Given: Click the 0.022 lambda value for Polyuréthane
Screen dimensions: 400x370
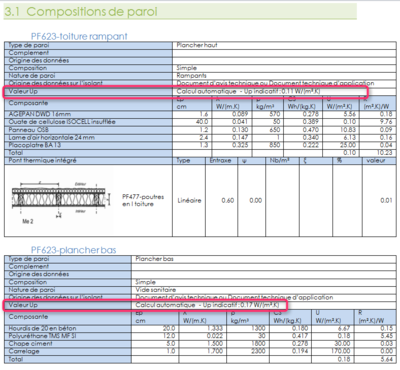Looking at the screenshot, I should tap(215, 336).
